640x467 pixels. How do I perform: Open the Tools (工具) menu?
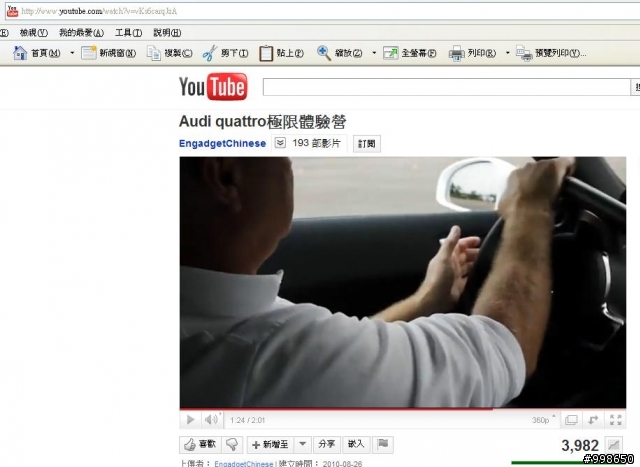tap(128, 33)
